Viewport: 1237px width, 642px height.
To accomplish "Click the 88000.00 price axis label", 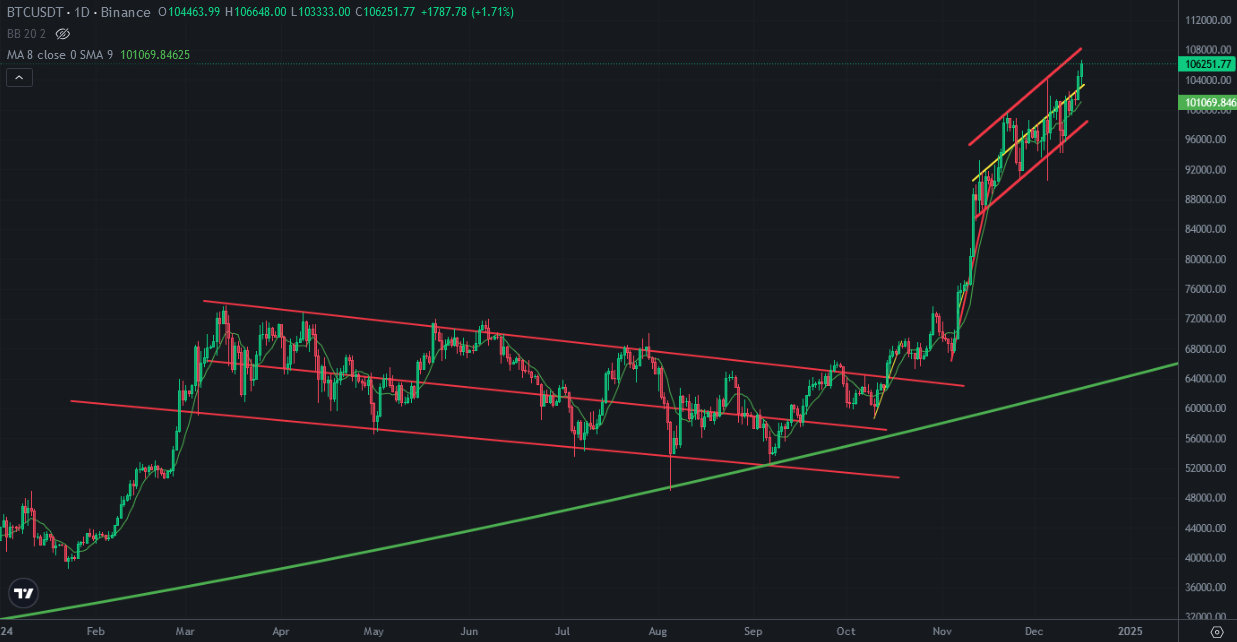I will (1208, 200).
